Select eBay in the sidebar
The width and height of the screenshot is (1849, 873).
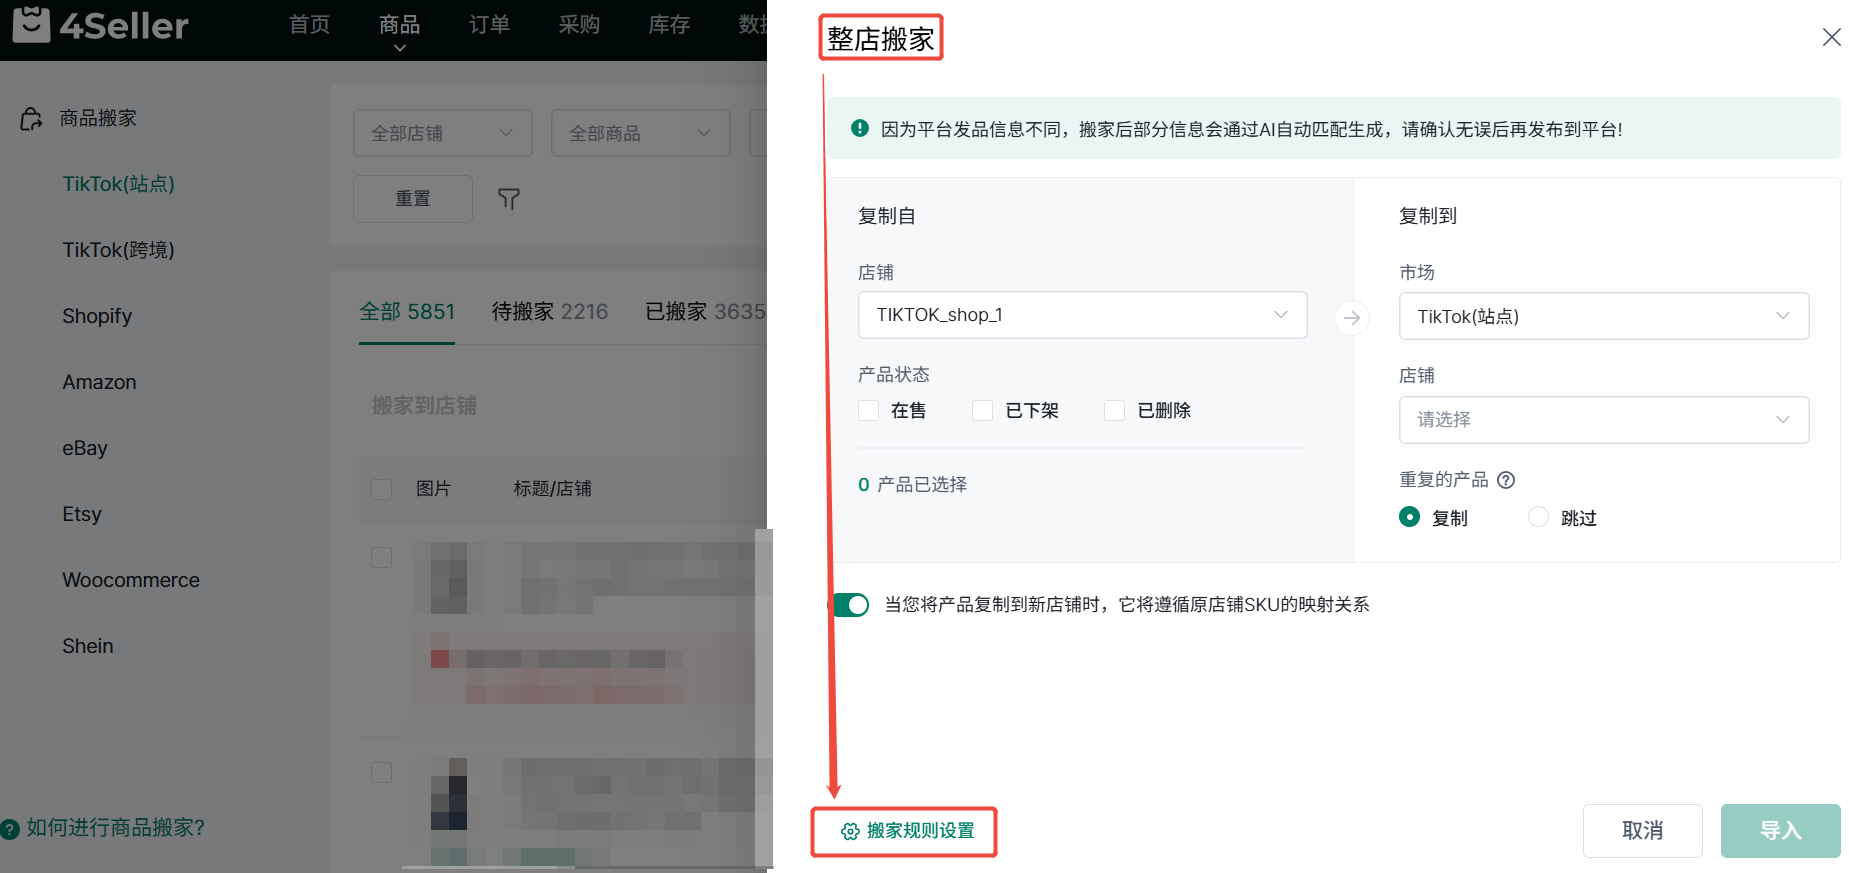85,448
